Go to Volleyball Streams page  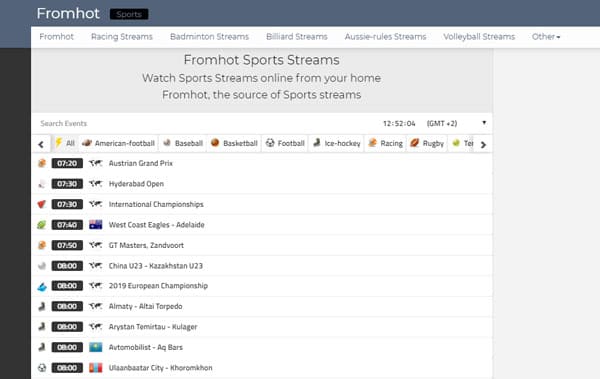tap(479, 37)
